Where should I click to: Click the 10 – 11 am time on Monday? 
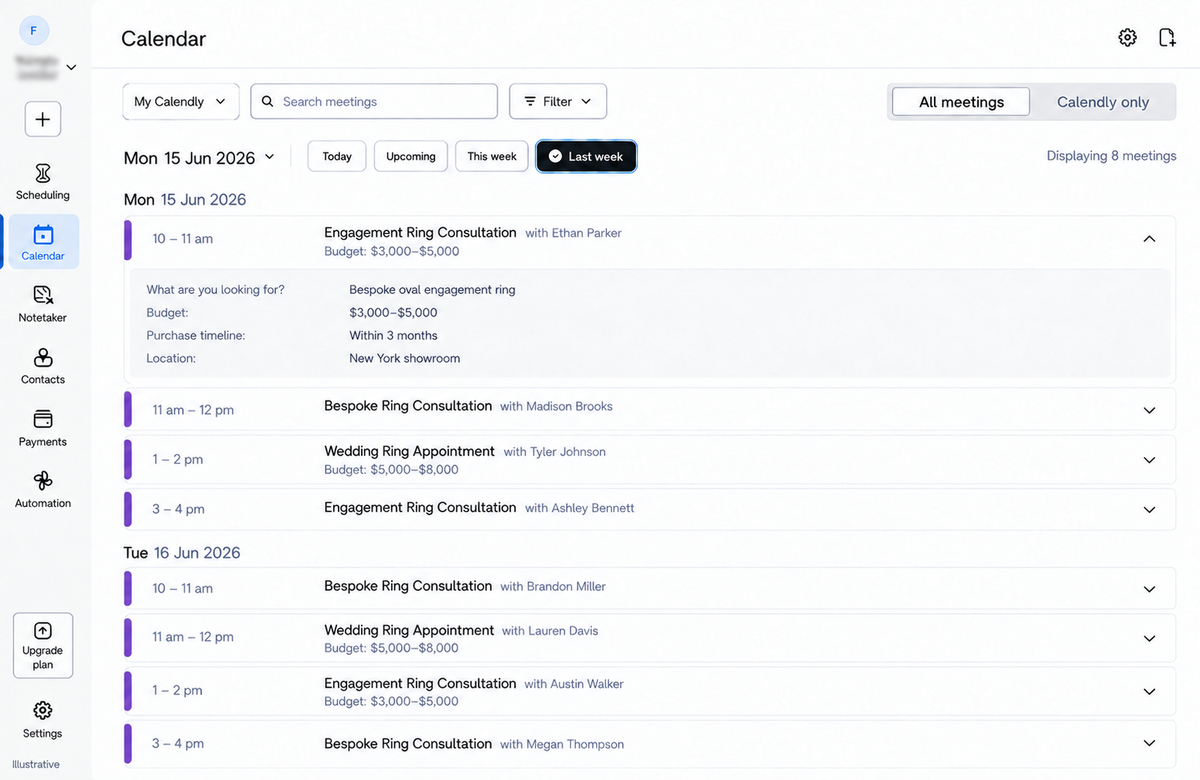[182, 239]
